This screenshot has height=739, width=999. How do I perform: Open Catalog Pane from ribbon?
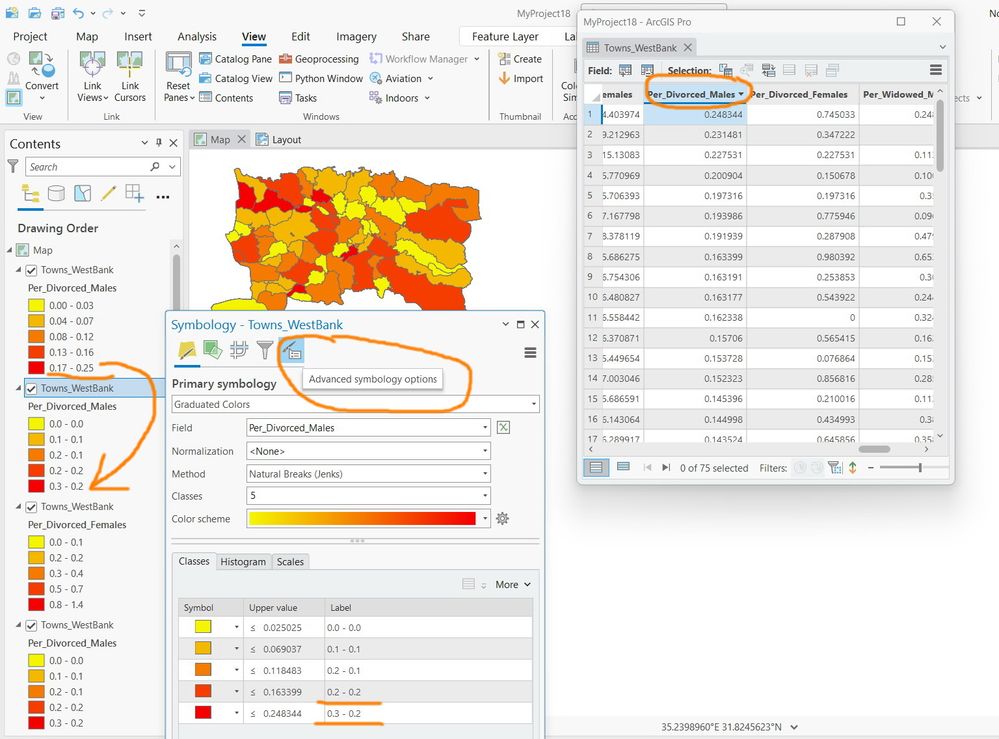[x=235, y=59]
